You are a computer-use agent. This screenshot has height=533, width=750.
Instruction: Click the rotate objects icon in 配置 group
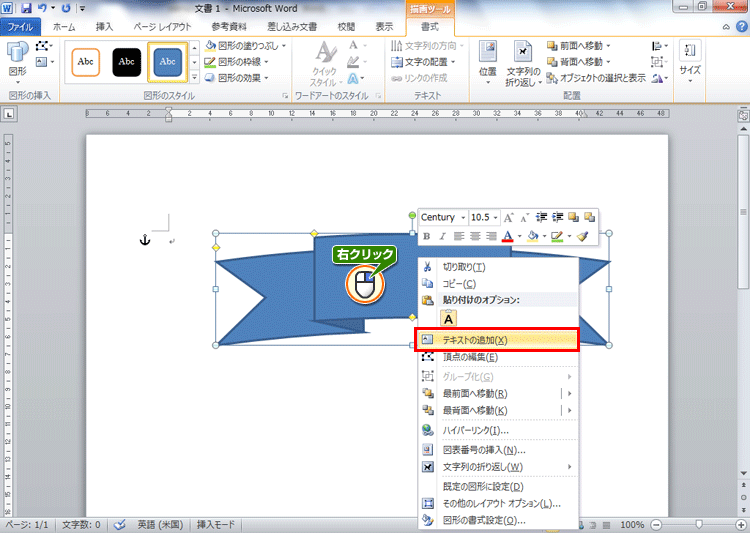click(660, 78)
